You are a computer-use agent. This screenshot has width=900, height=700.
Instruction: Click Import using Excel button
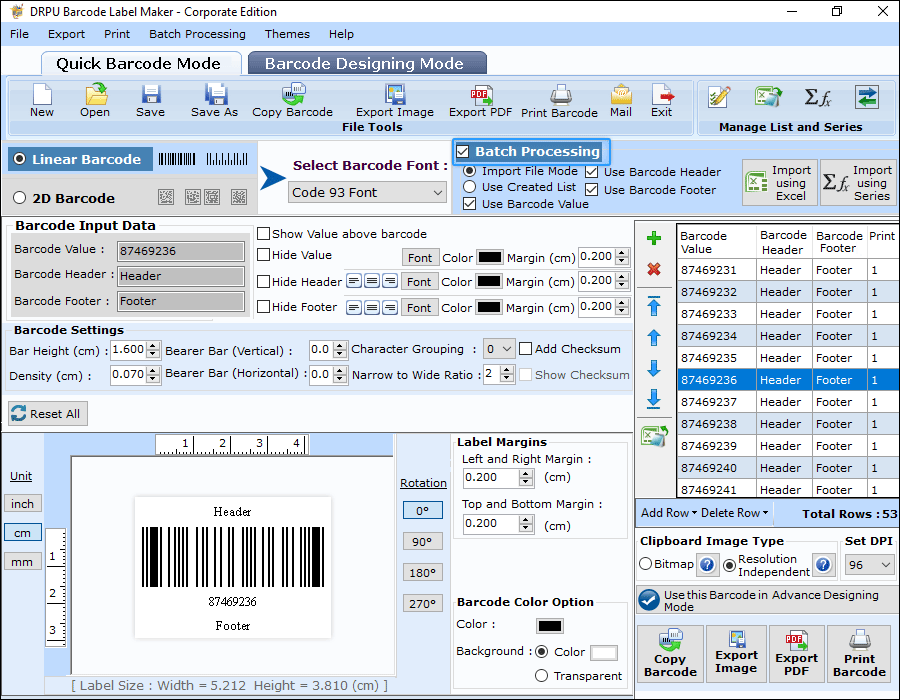(x=779, y=183)
